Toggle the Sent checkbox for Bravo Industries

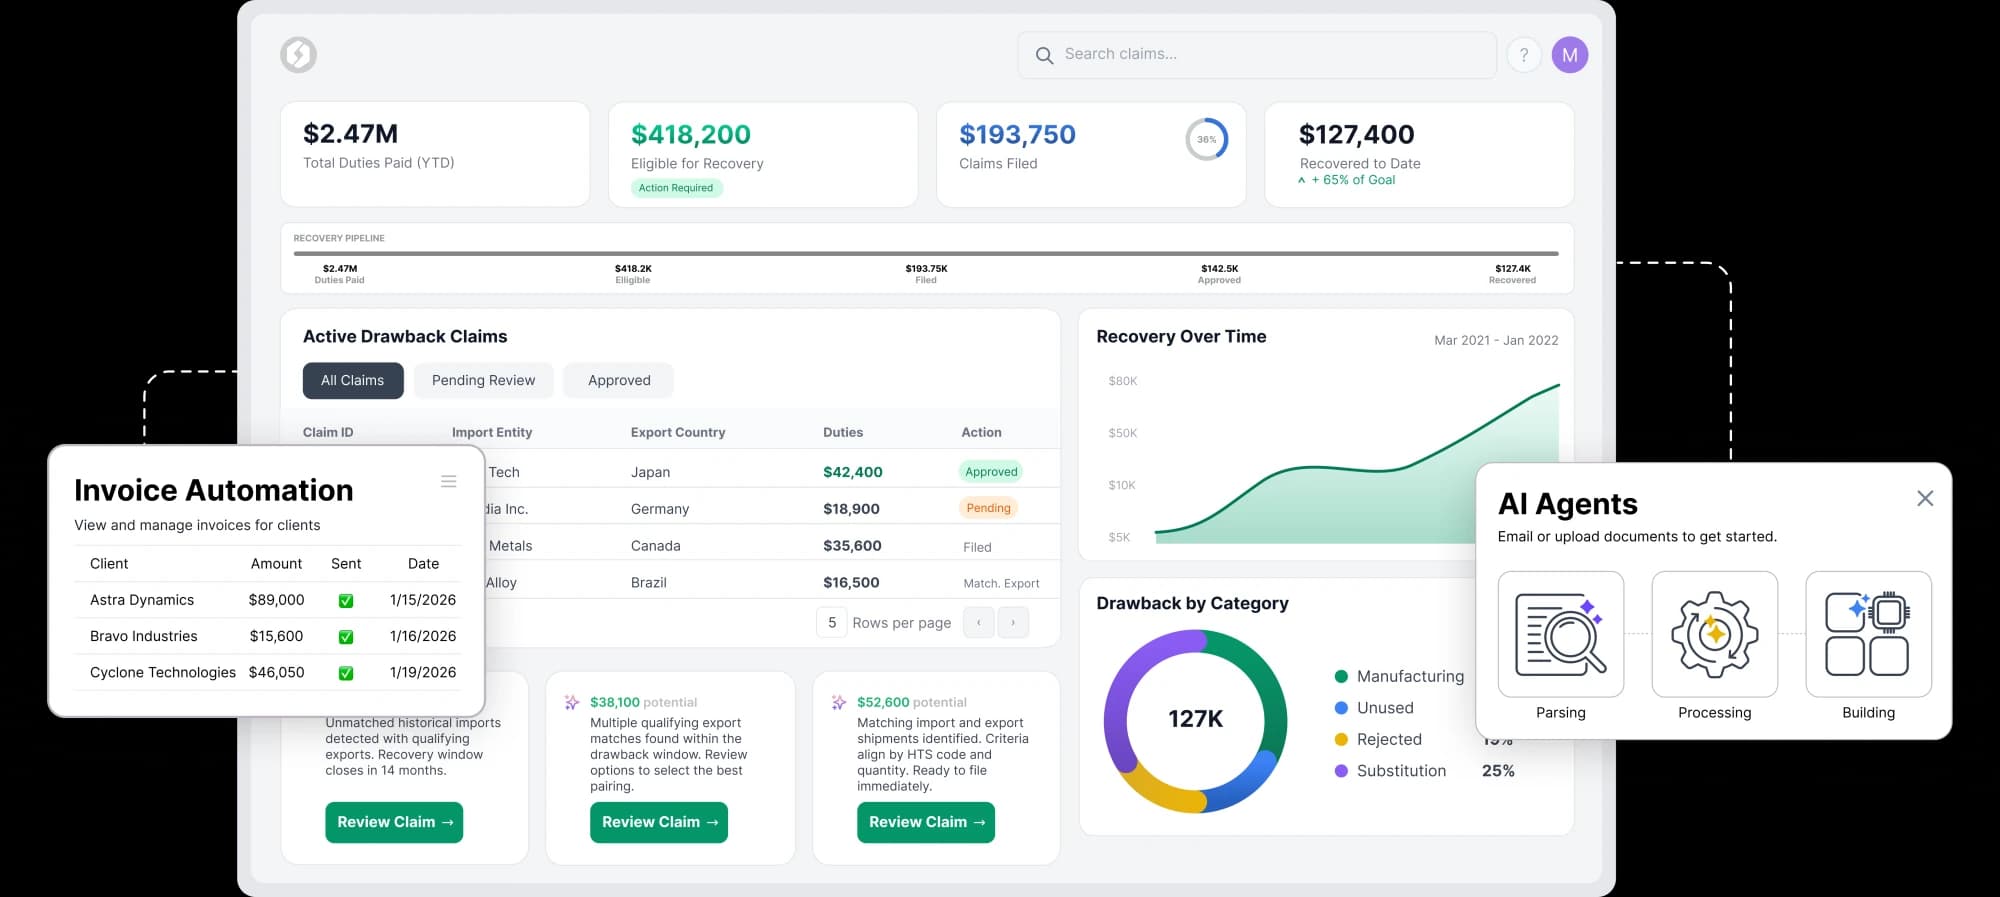tap(346, 637)
